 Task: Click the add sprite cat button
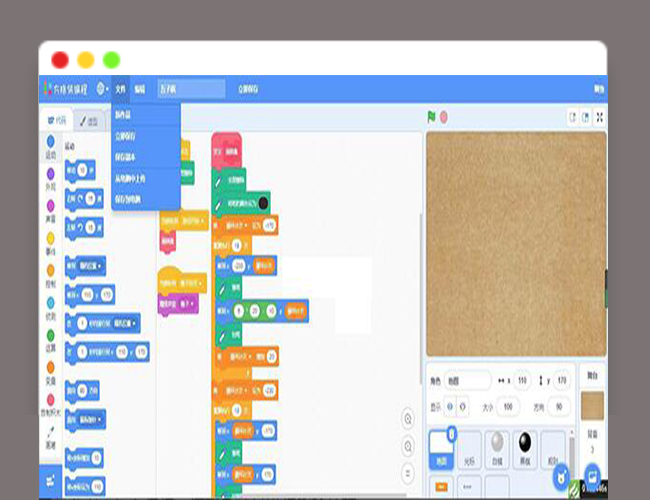pyautogui.click(x=562, y=476)
